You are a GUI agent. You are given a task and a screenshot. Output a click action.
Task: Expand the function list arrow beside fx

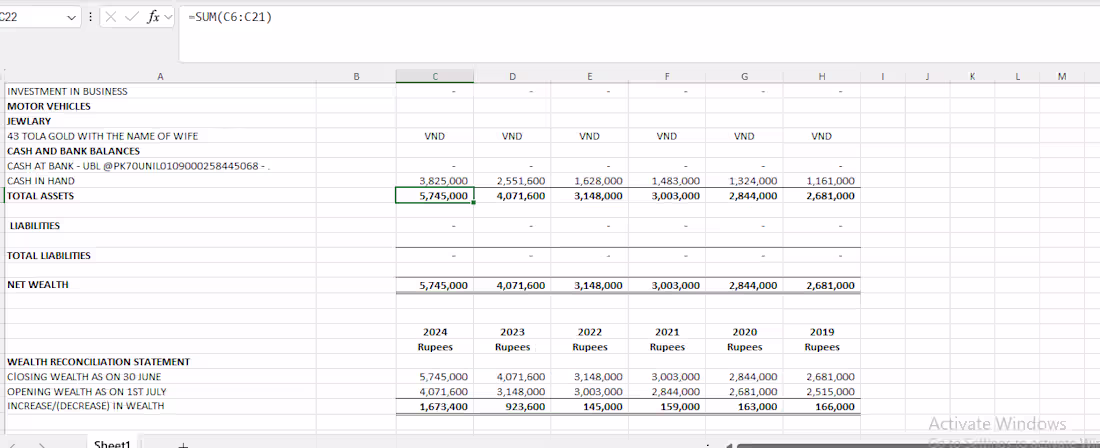click(x=168, y=18)
